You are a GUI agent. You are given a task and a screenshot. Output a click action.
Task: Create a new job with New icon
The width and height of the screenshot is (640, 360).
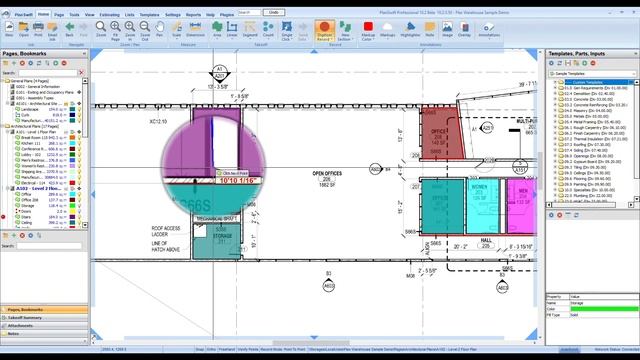[x=9, y=29]
